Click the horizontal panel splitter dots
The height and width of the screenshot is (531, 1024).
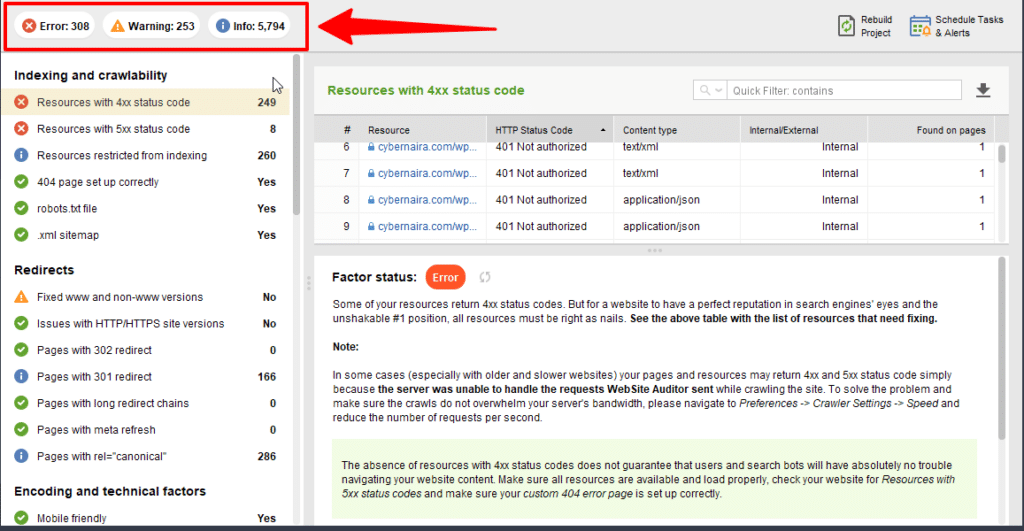(655, 250)
